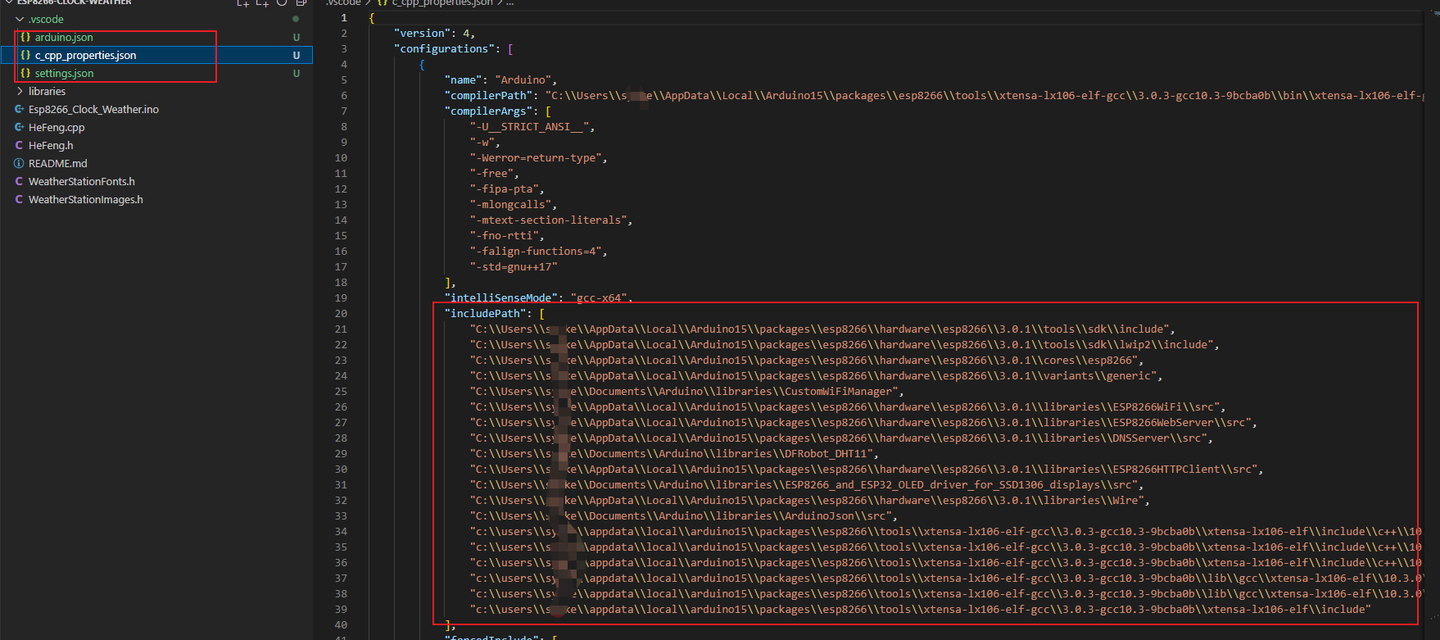Select the intelliSenseMode value gcc-x64
Viewport: 1440px width, 640px height.
594,297
